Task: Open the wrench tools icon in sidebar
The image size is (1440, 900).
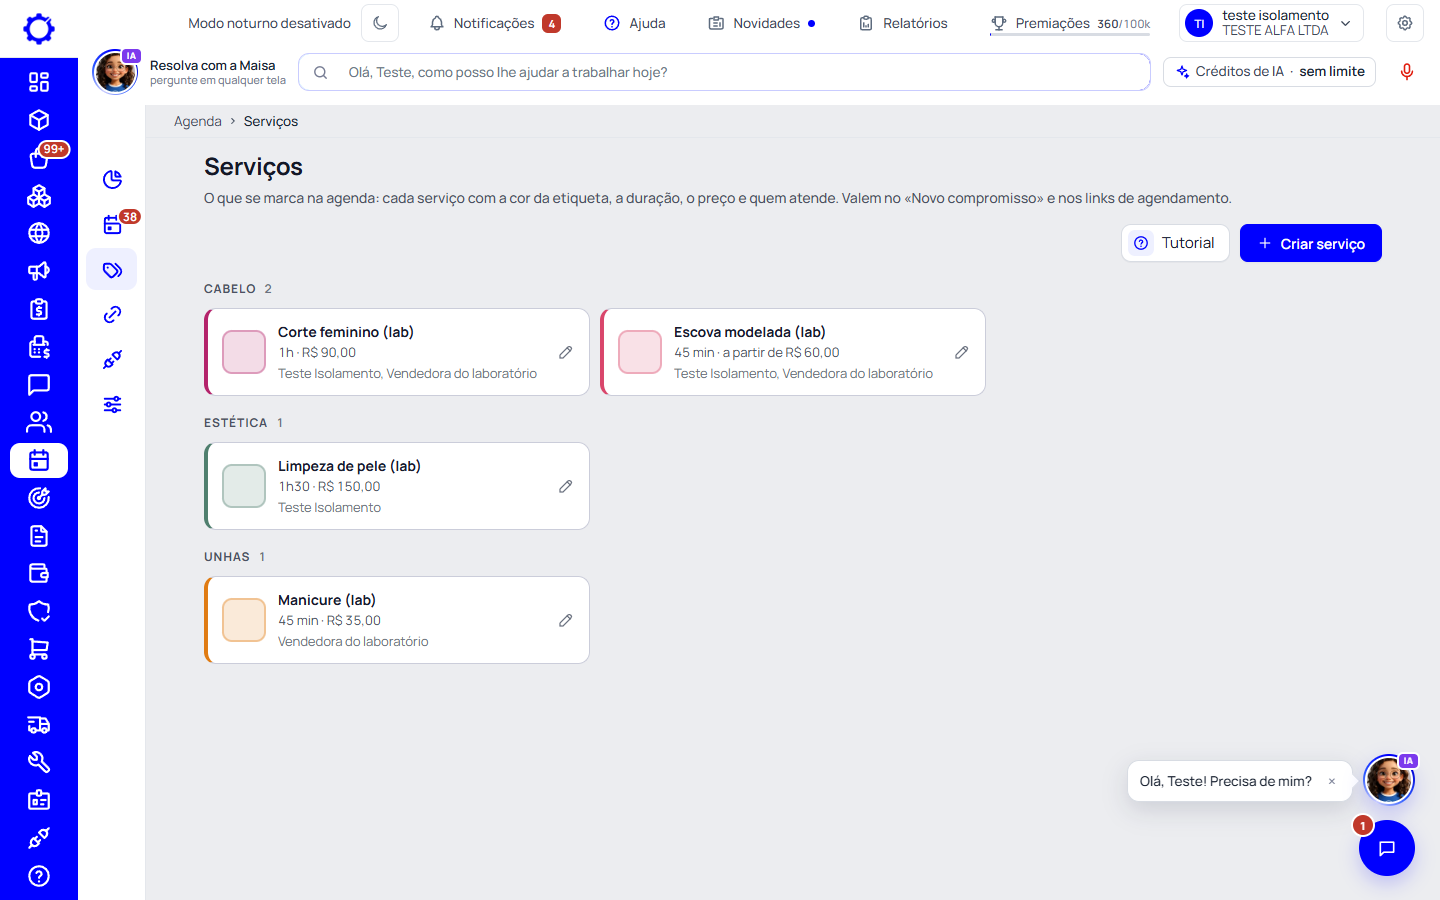Action: click(39, 762)
